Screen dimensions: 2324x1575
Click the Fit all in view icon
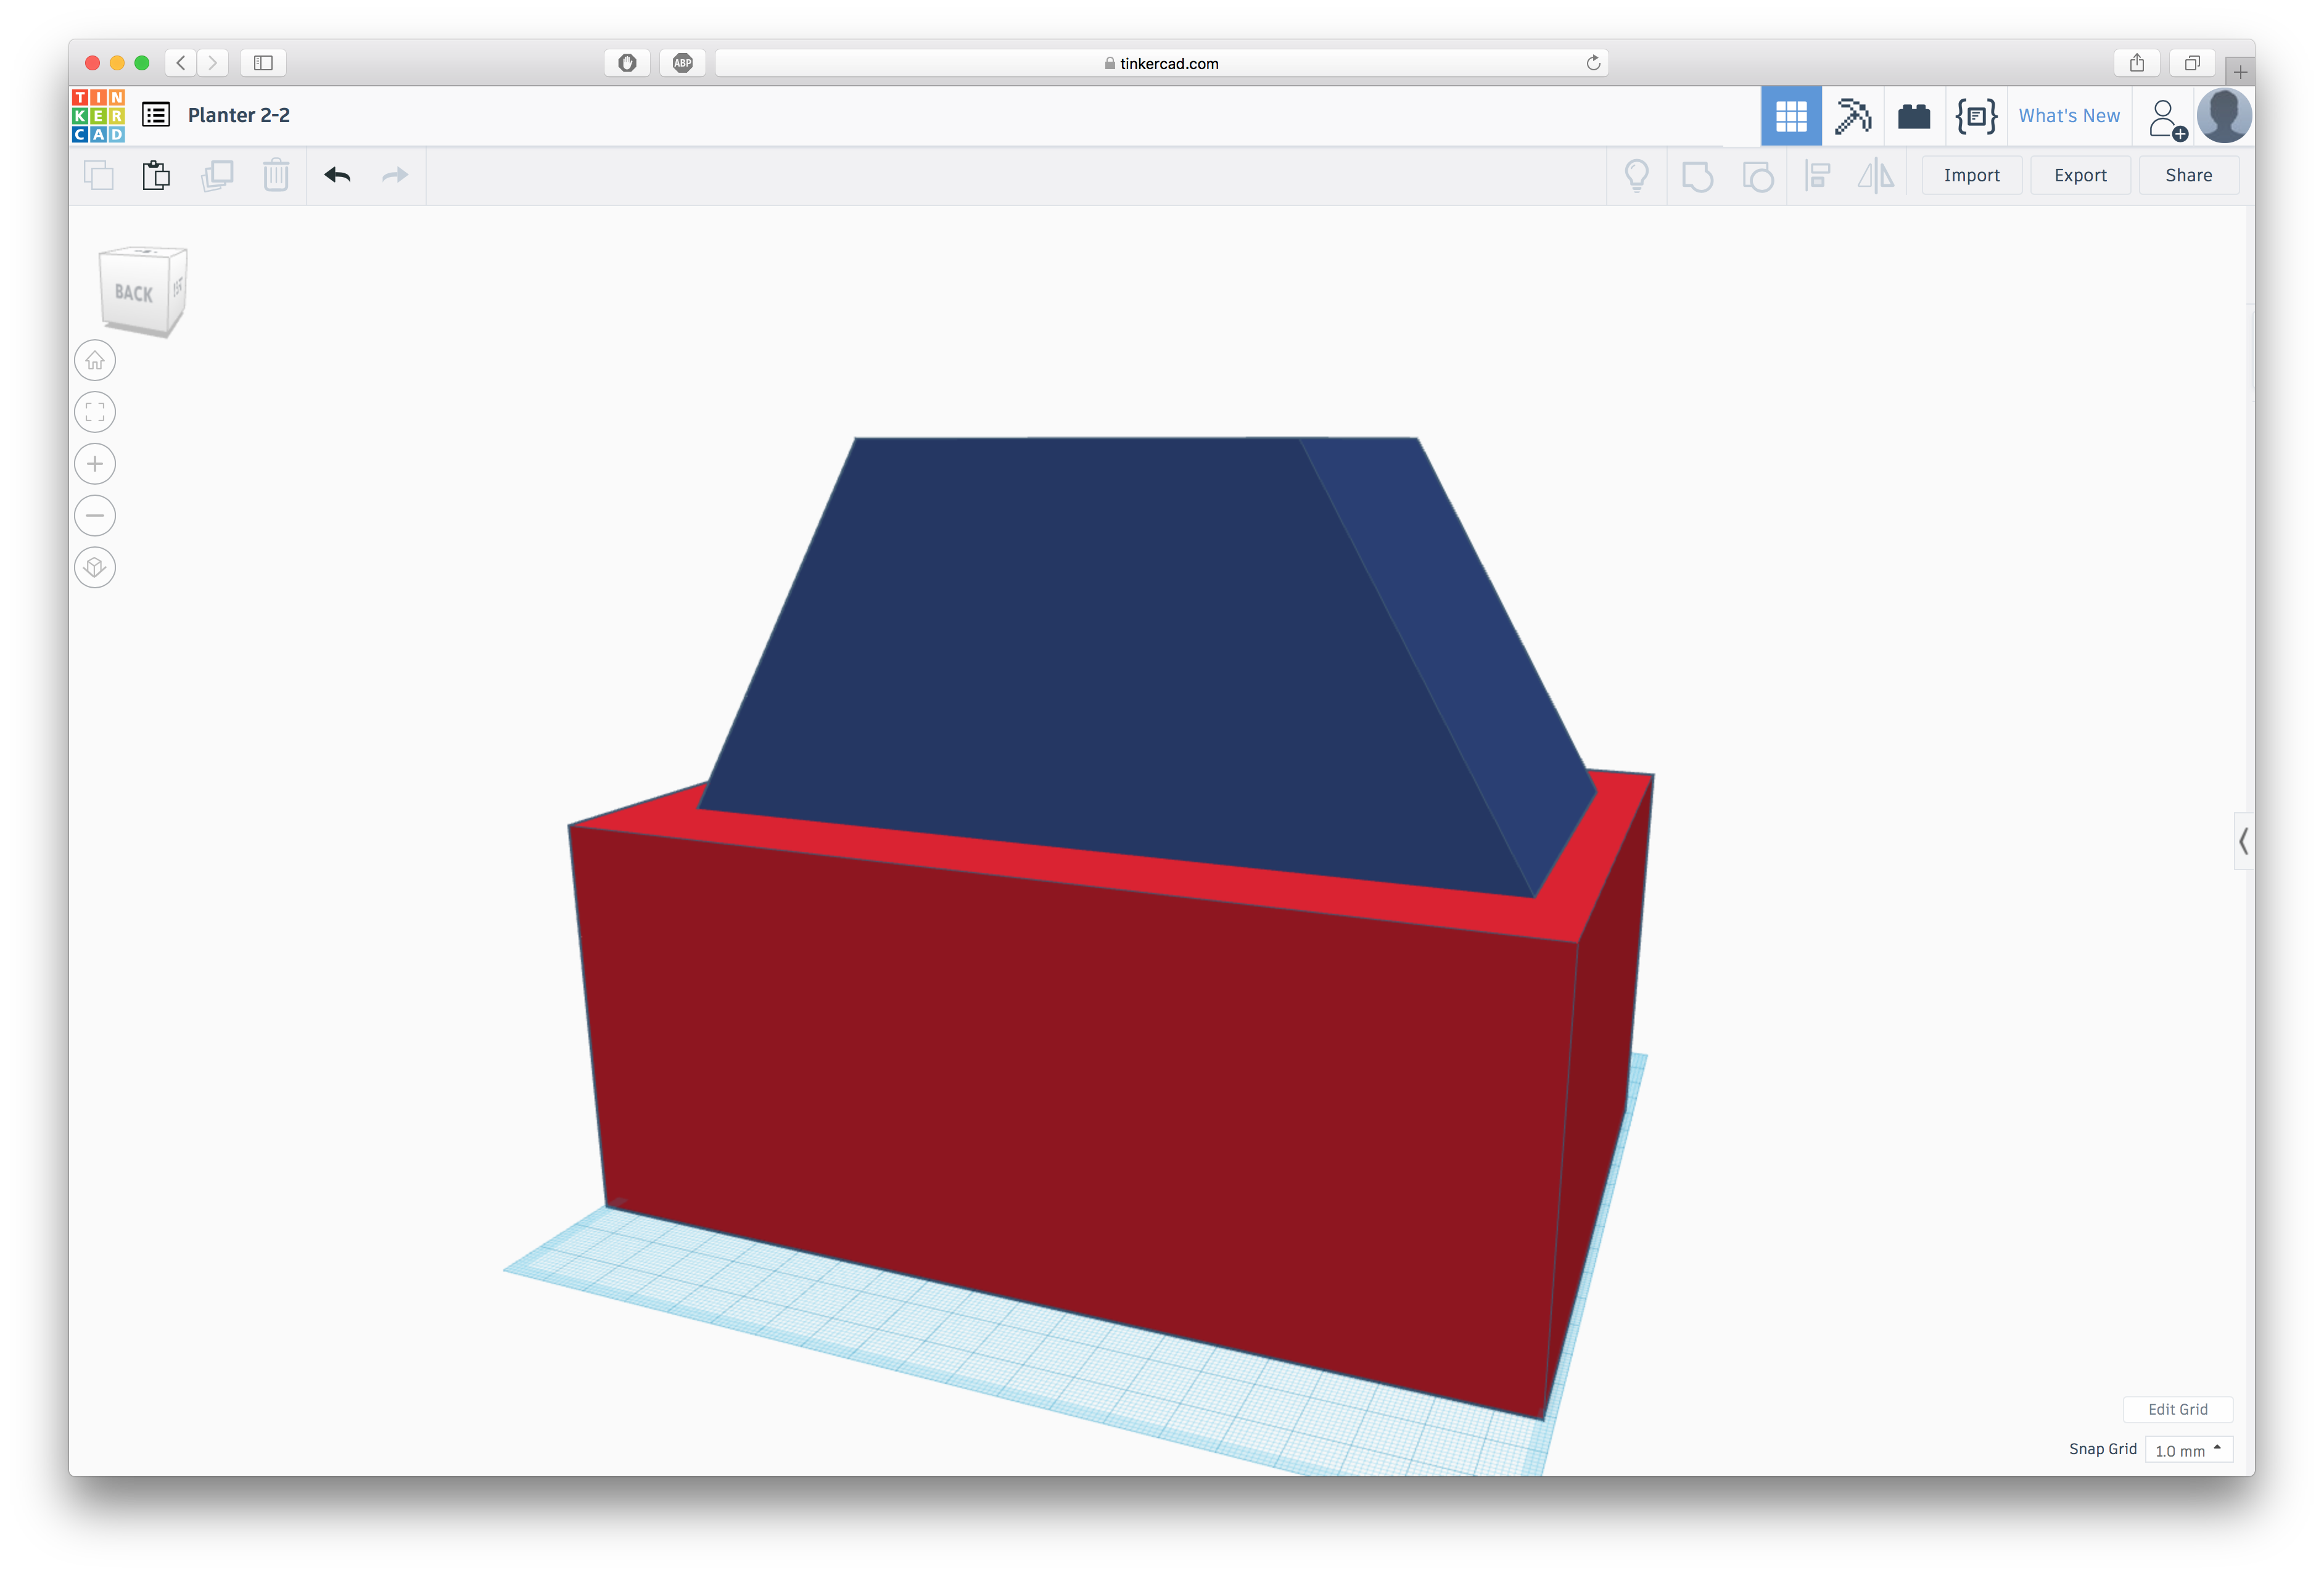pyautogui.click(x=95, y=412)
